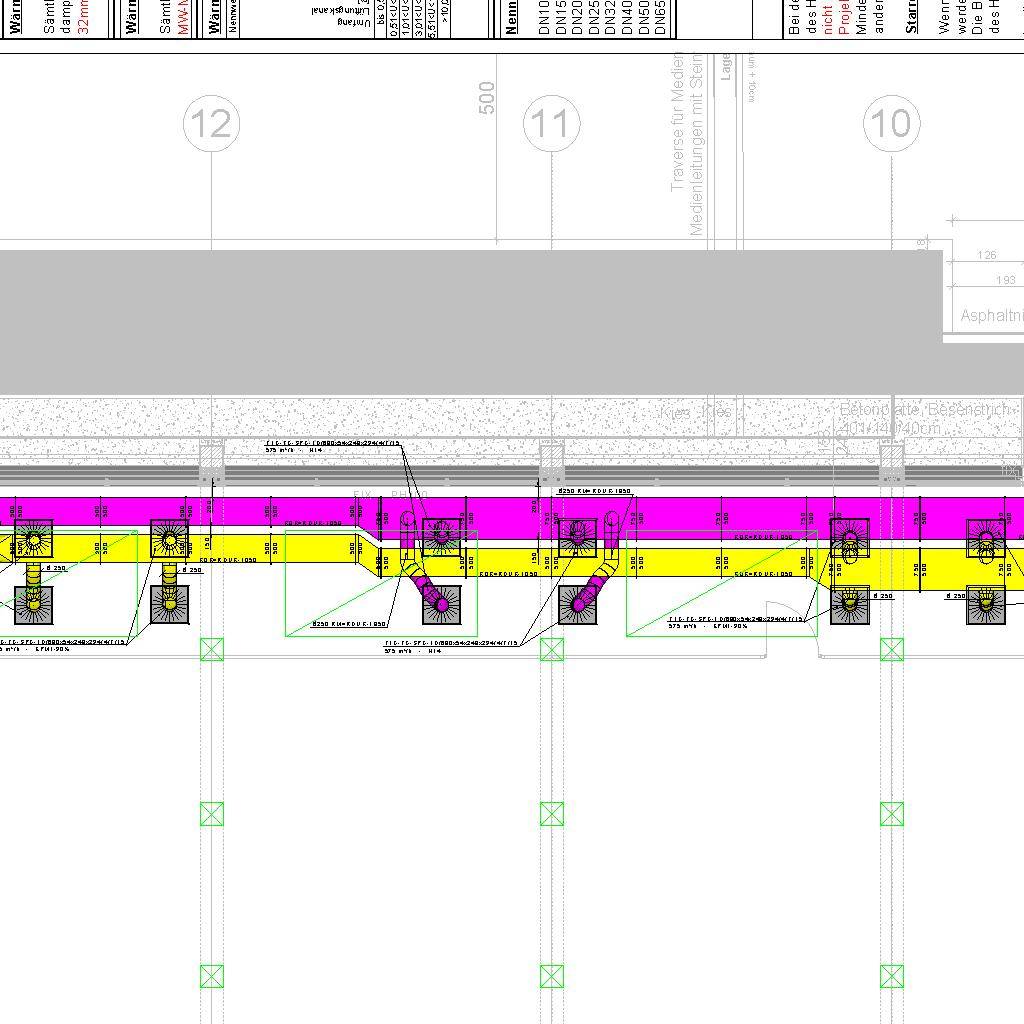Select middle green column marker on axis 10
The image size is (1024, 1024).
(x=892, y=814)
